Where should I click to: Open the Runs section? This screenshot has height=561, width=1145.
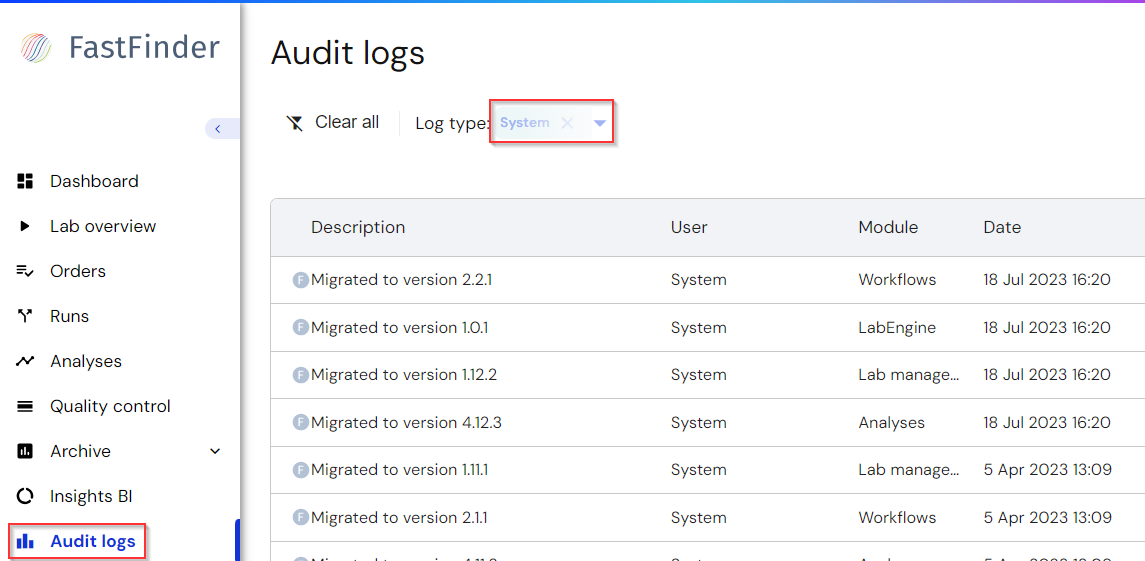pyautogui.click(x=69, y=316)
